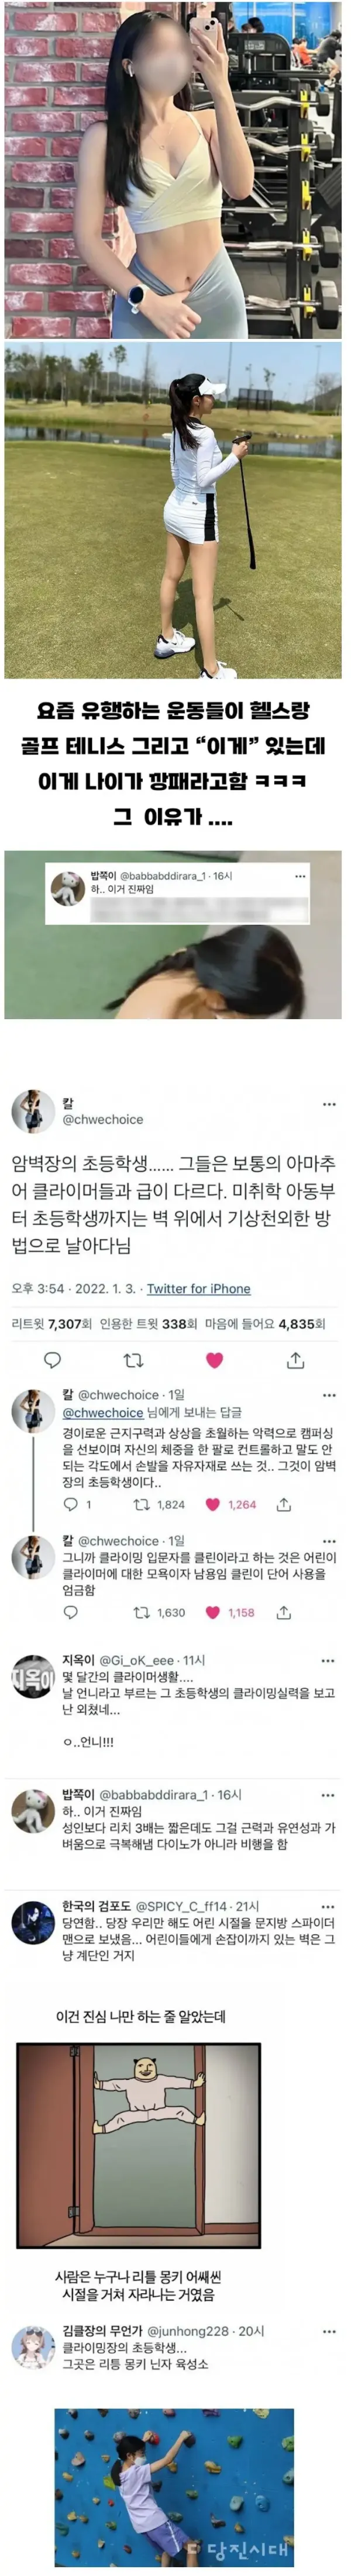Open the share icon under main tweet
The image size is (351, 2576).
point(295,1360)
